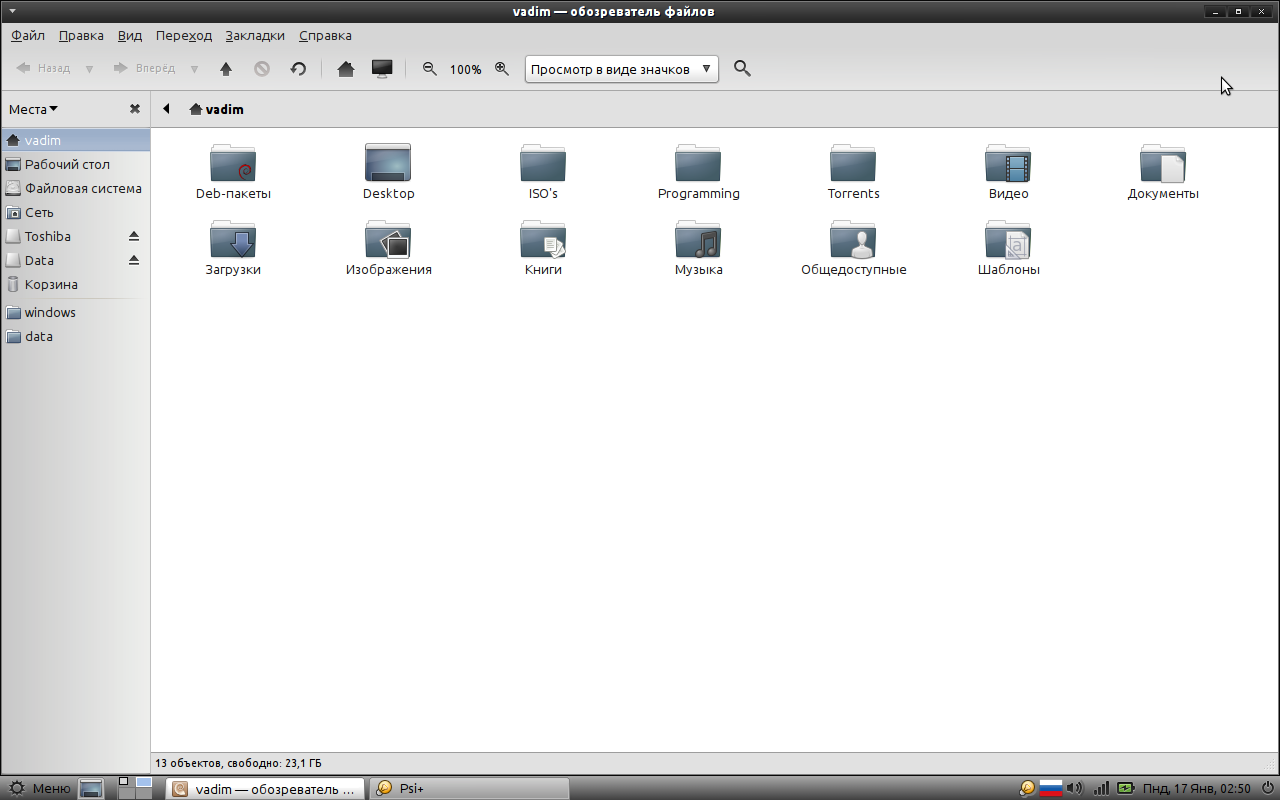Open the Закладки menu
The width and height of the screenshot is (1280, 800).
(x=254, y=35)
